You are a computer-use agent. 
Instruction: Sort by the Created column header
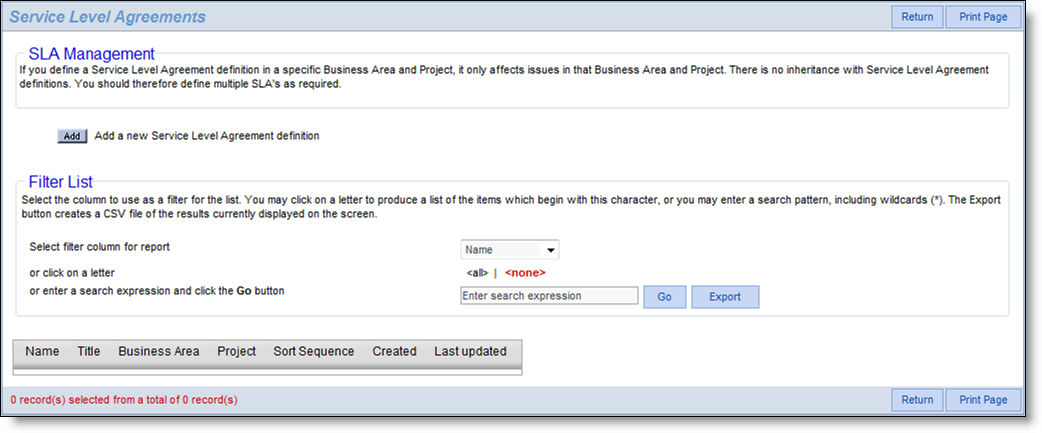[395, 351]
